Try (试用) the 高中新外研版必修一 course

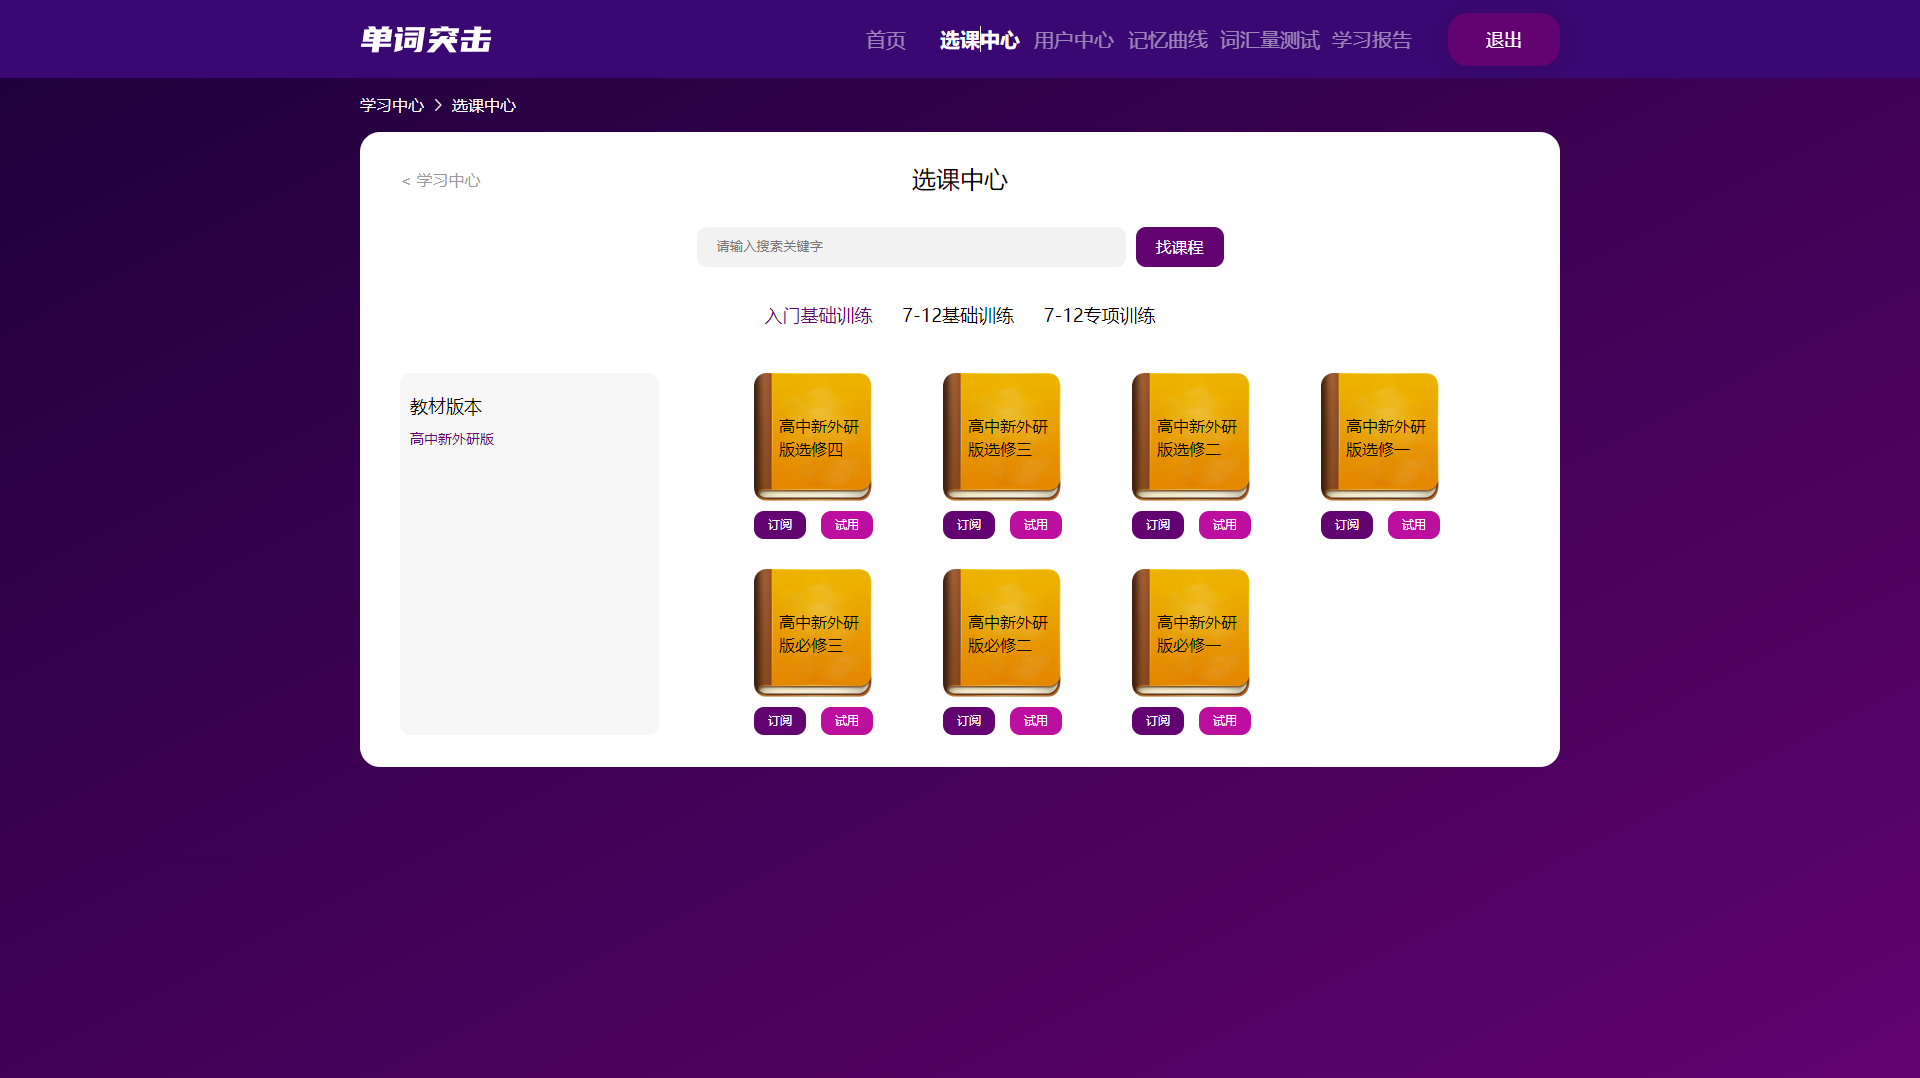coord(1224,721)
